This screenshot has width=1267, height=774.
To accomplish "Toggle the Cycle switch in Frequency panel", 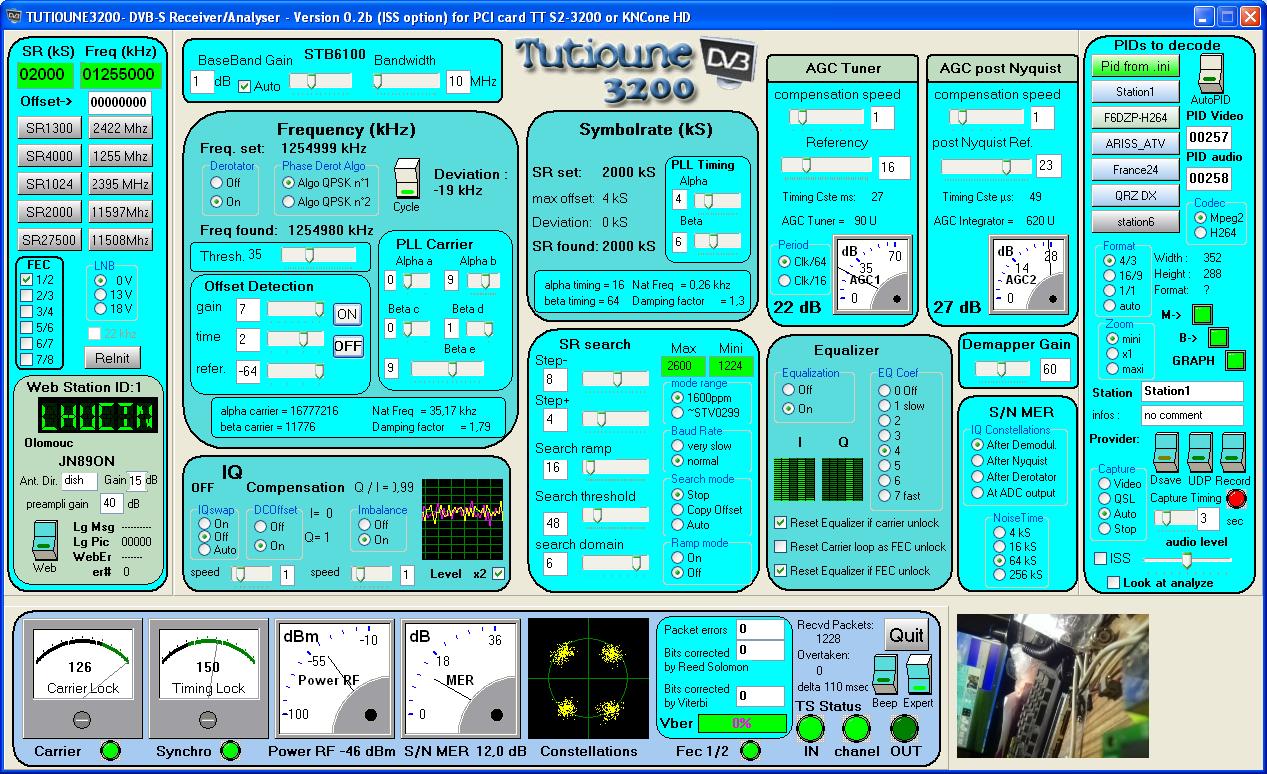I will [407, 178].
